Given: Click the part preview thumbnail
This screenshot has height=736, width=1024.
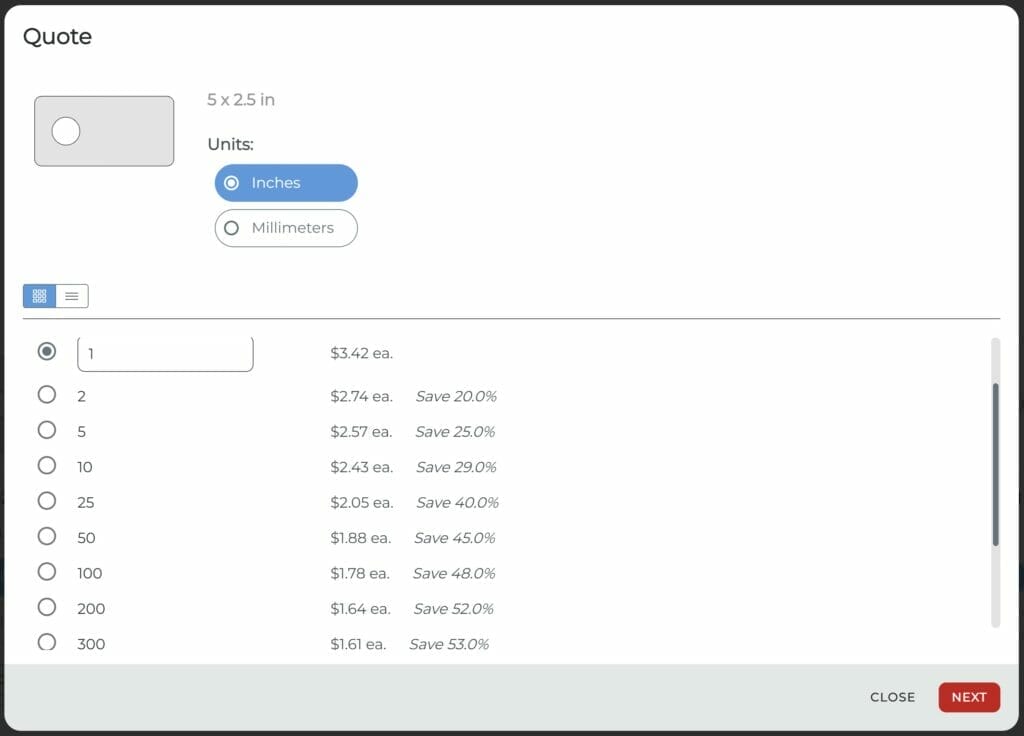Looking at the screenshot, I should coord(104,131).
